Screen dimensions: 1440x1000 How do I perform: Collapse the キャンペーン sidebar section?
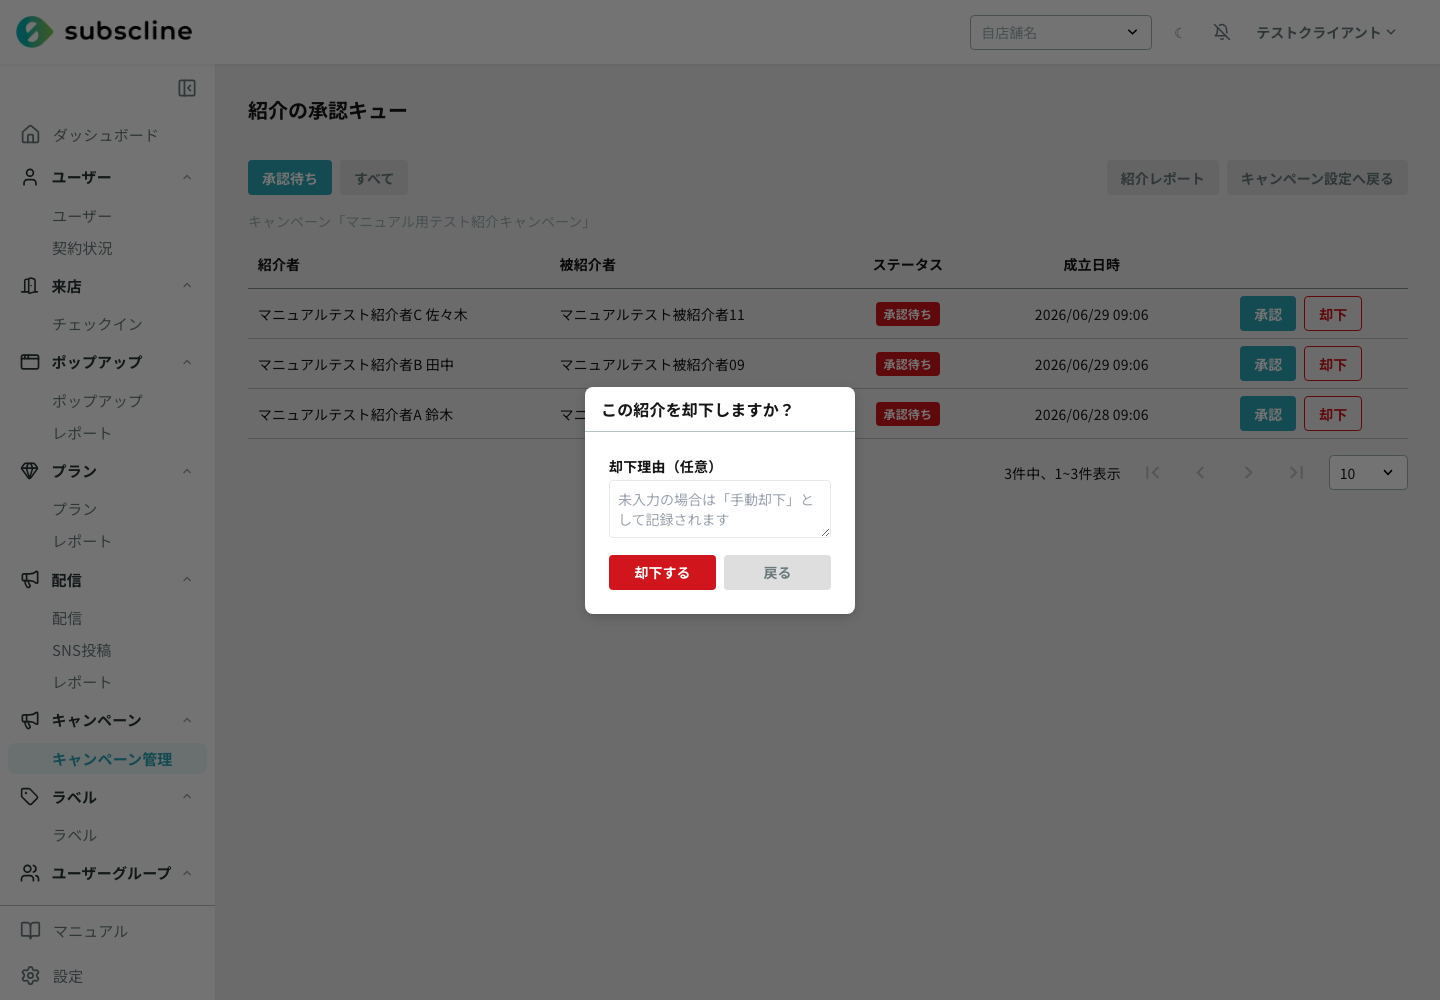click(x=187, y=720)
